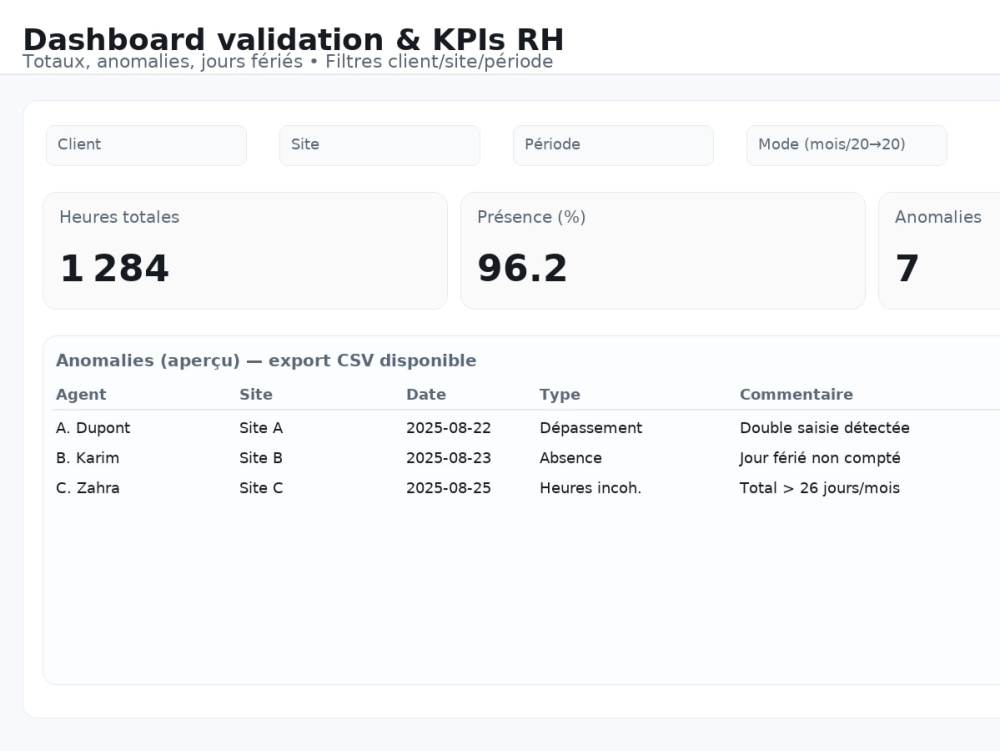This screenshot has height=751, width=1000.
Task: Click the Dashboard validation & KPIs RH title
Action: click(x=293, y=40)
